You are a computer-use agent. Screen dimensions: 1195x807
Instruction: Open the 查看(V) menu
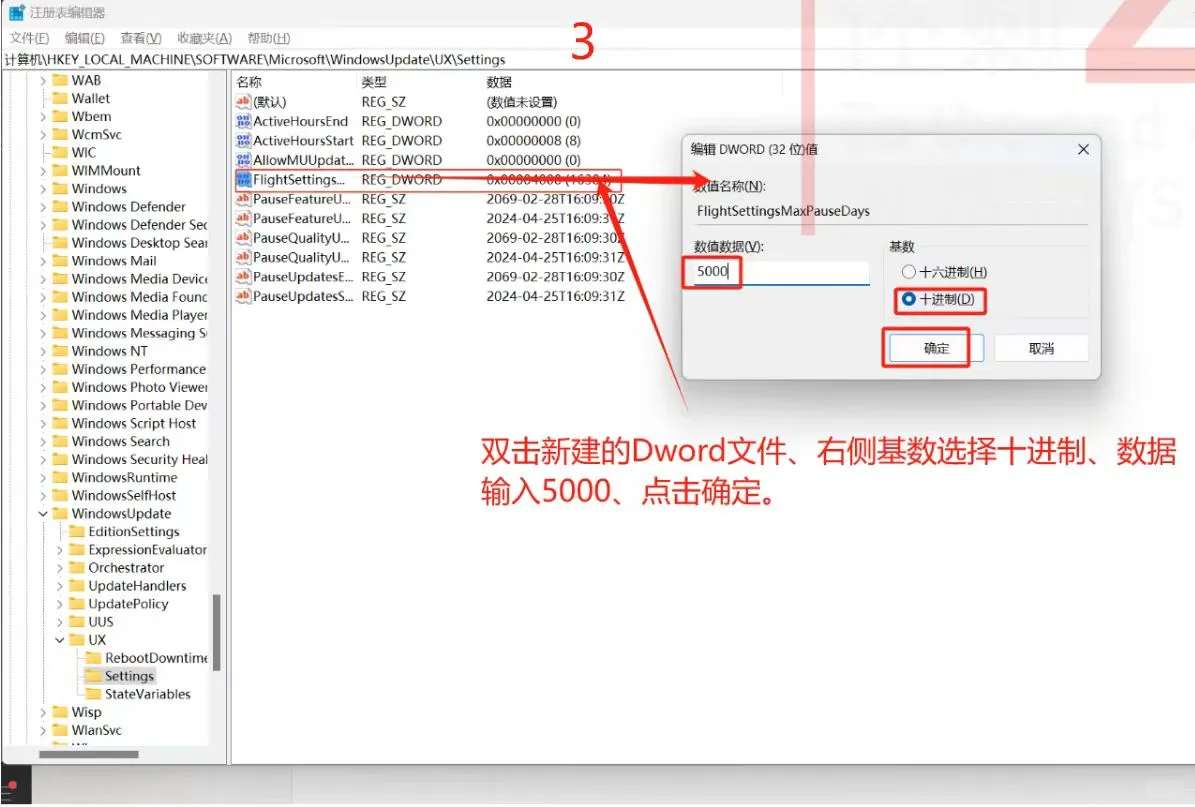point(141,38)
